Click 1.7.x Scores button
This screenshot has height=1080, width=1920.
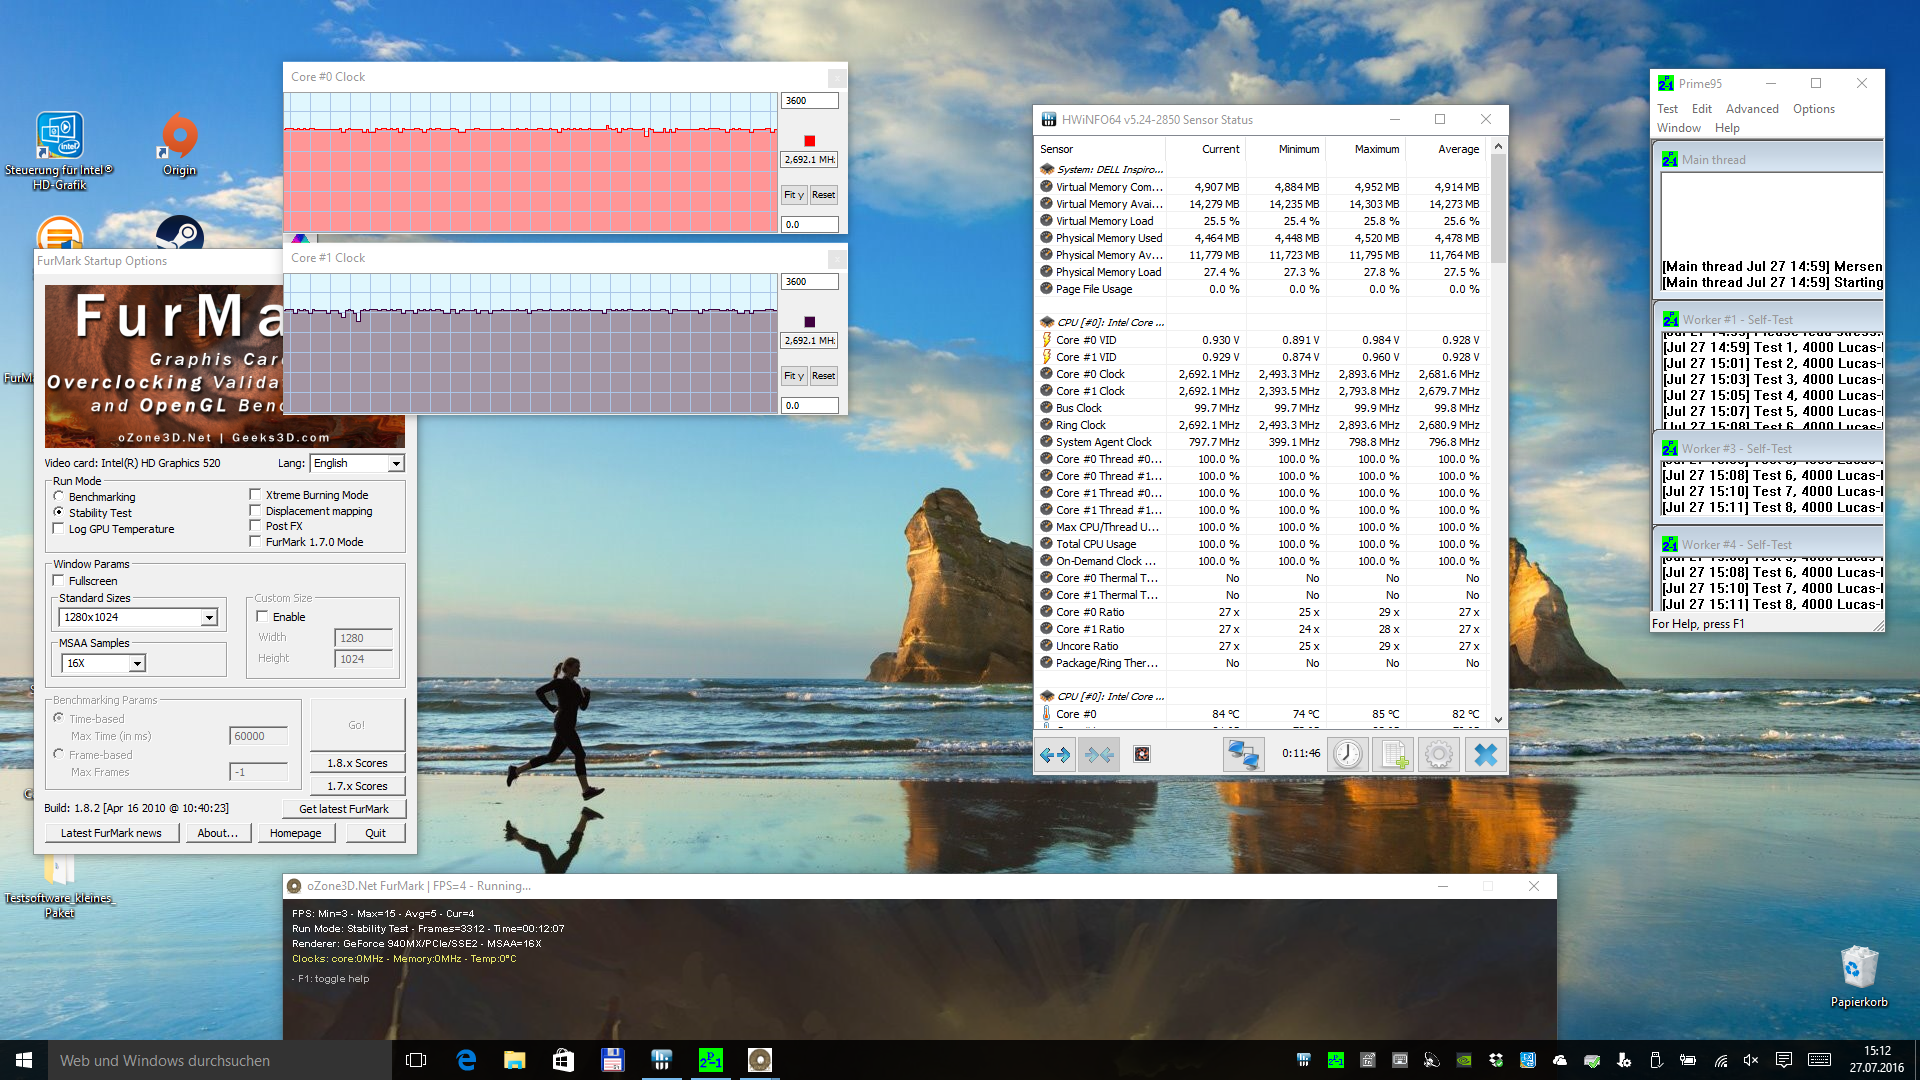pyautogui.click(x=357, y=786)
